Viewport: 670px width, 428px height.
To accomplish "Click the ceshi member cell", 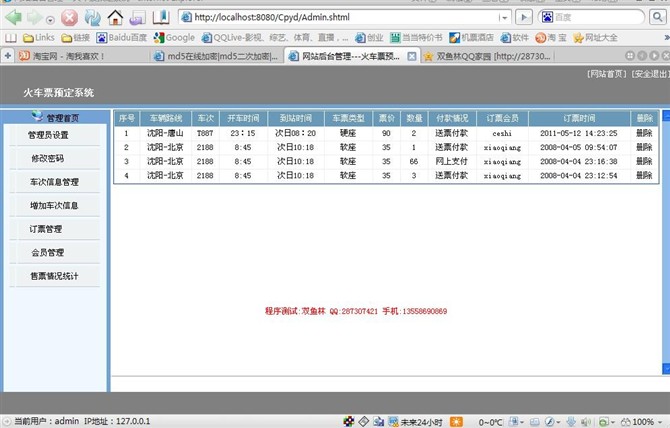I will pyautogui.click(x=502, y=134).
